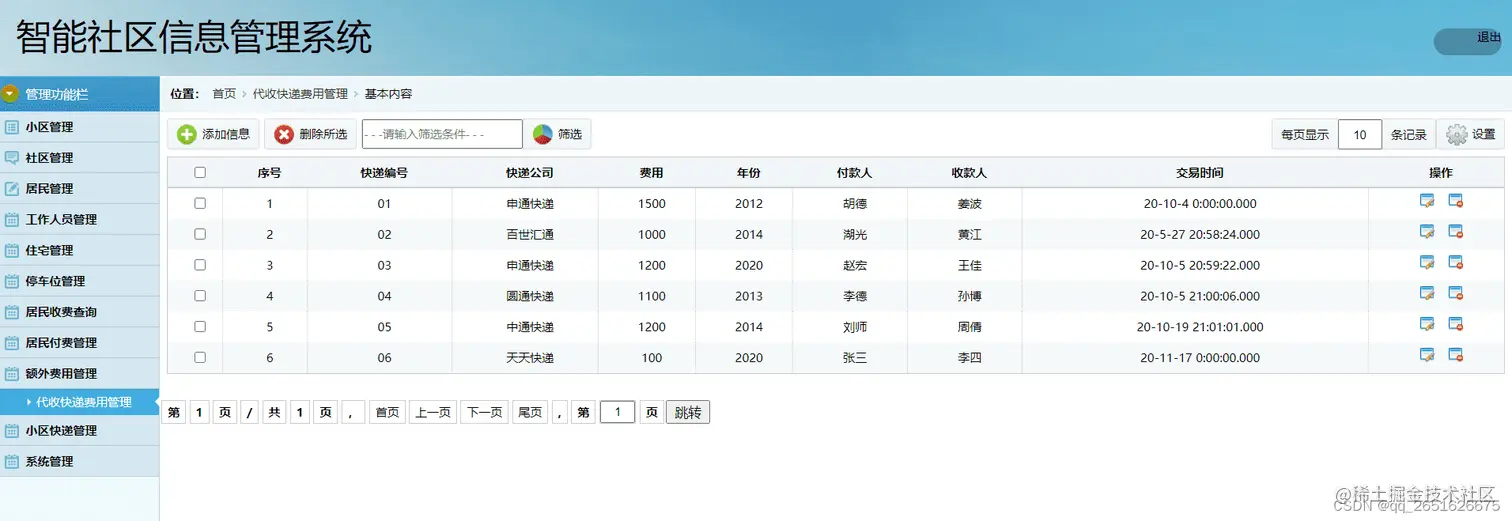Click the chat icon beside 社区管理
This screenshot has width=1512, height=521.
coord(12,158)
